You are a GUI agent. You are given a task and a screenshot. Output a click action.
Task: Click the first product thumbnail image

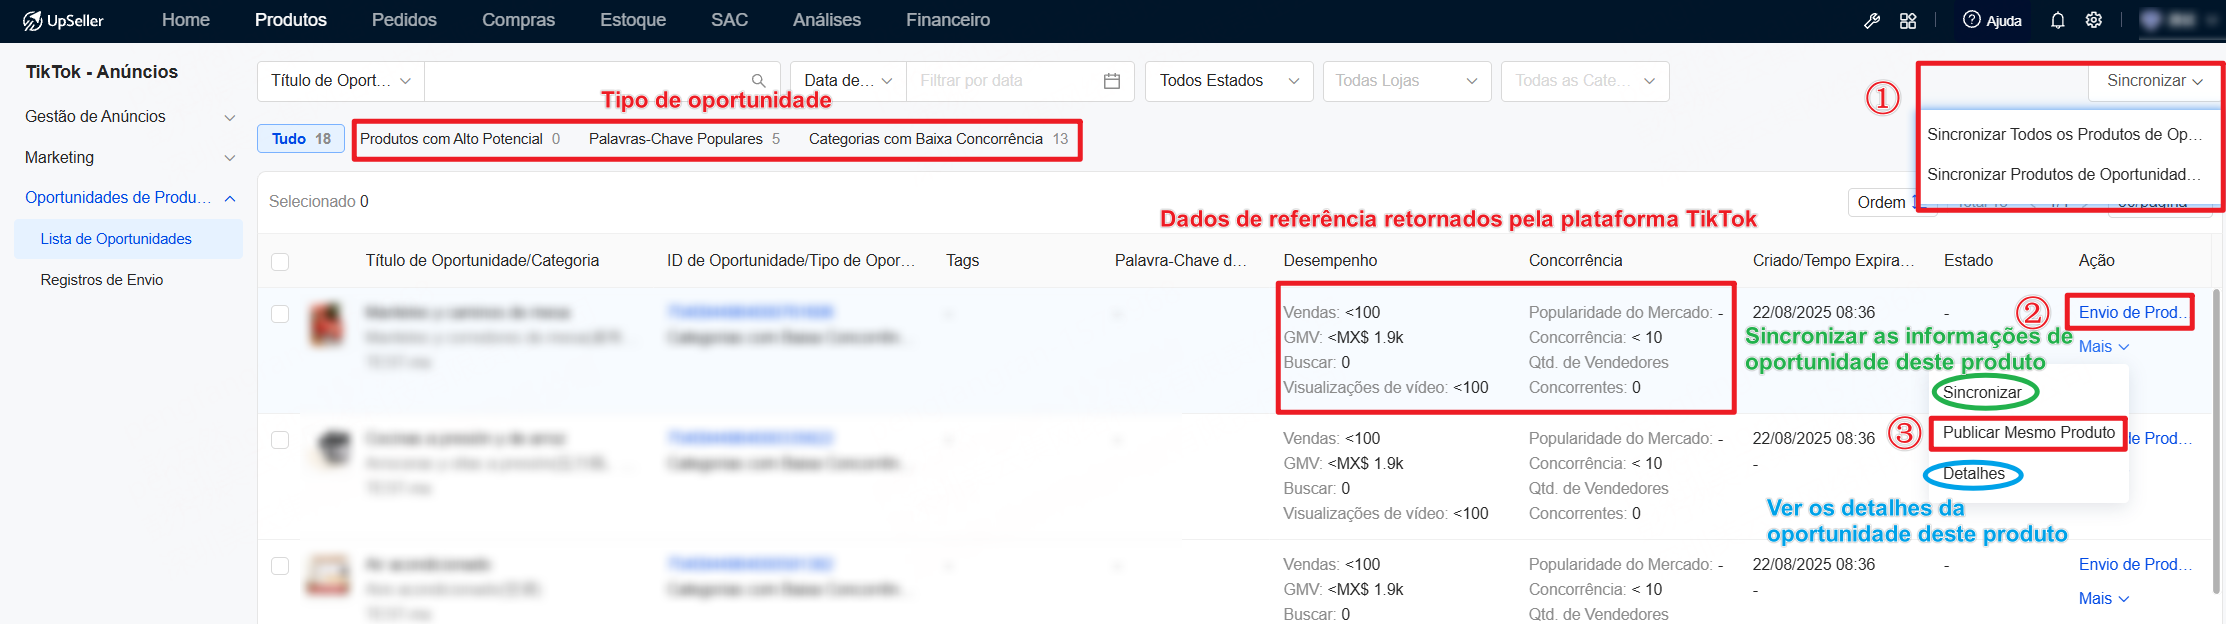point(326,325)
